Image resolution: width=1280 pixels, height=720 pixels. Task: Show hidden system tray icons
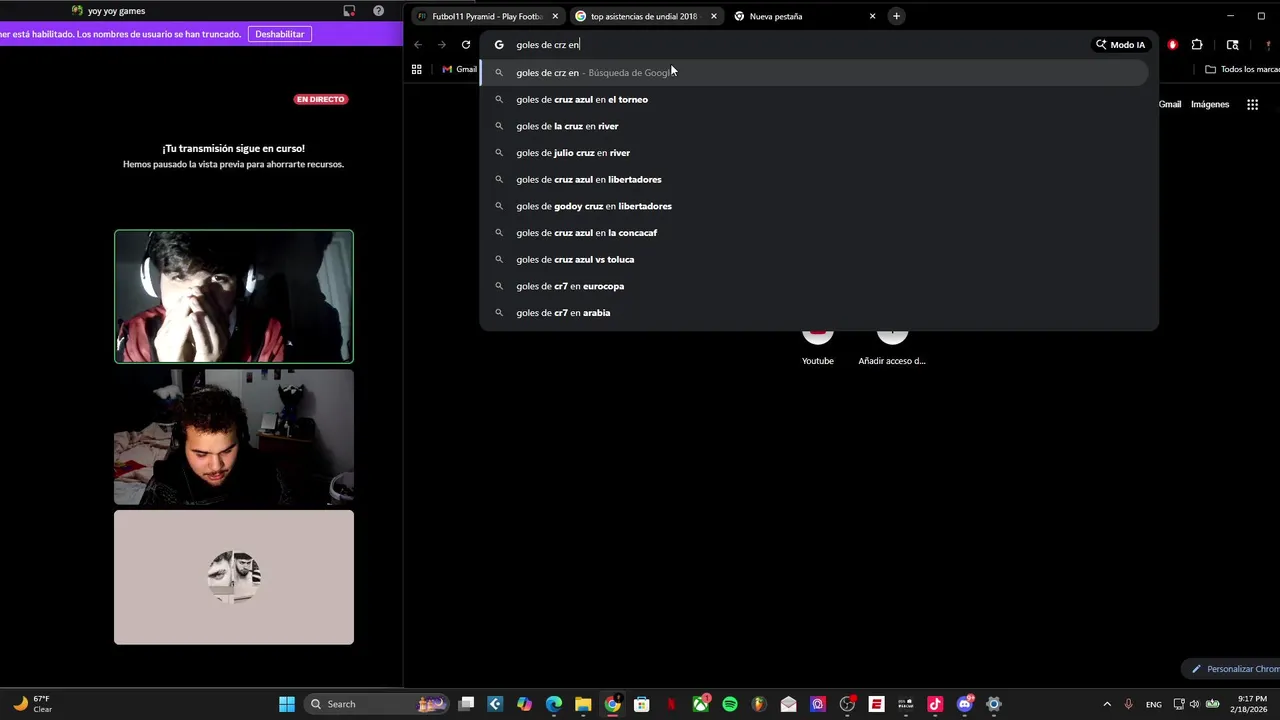click(x=1107, y=704)
